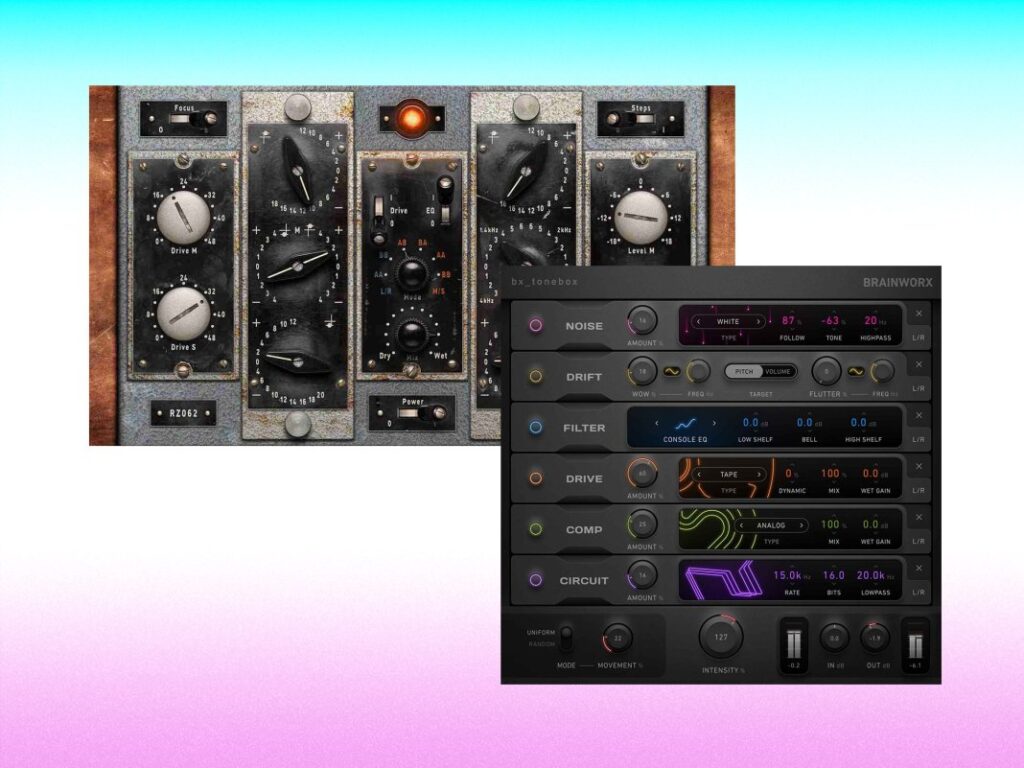The width and height of the screenshot is (1024, 768).
Task: Click the Circuit Rate value 15.0k
Action: pyautogui.click(x=787, y=575)
